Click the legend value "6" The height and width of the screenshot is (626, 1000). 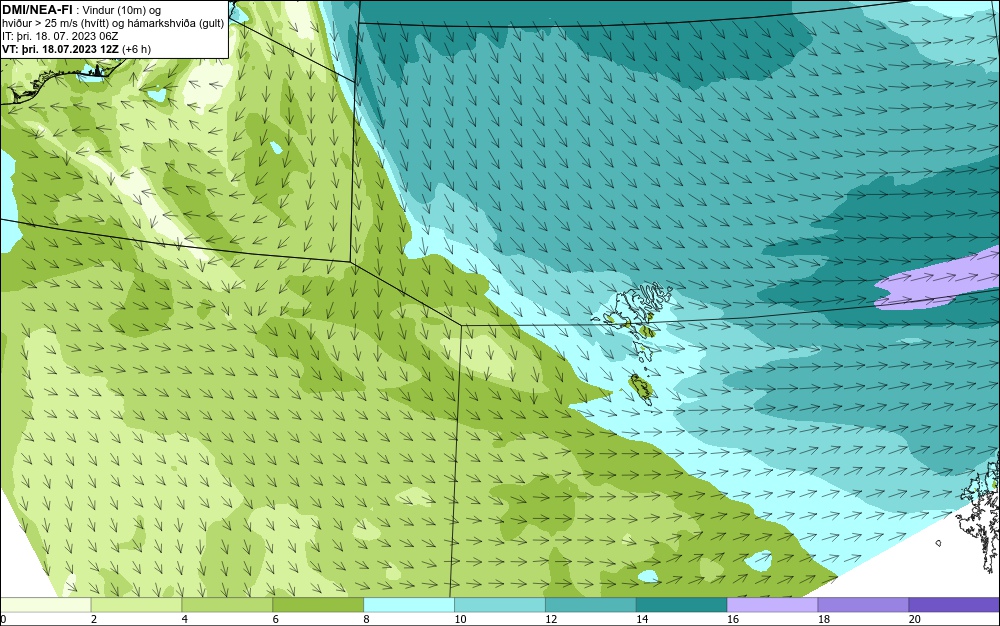pos(276,619)
